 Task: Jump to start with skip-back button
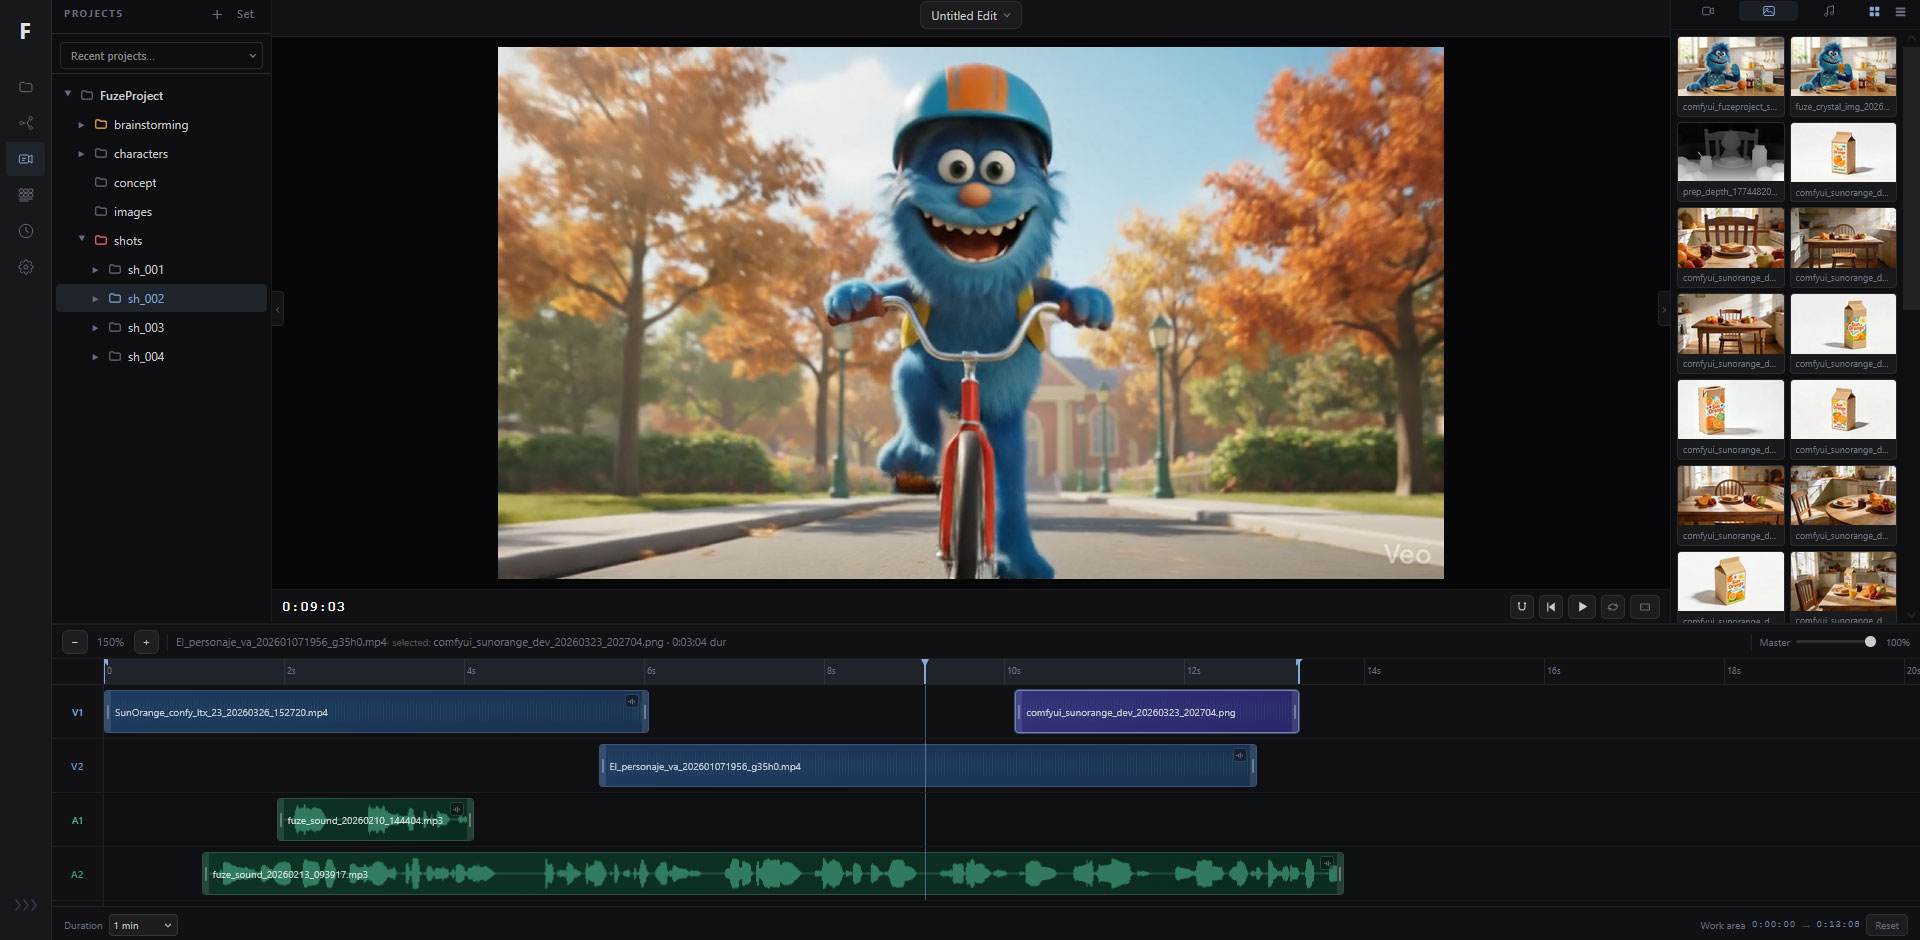pyautogui.click(x=1551, y=606)
